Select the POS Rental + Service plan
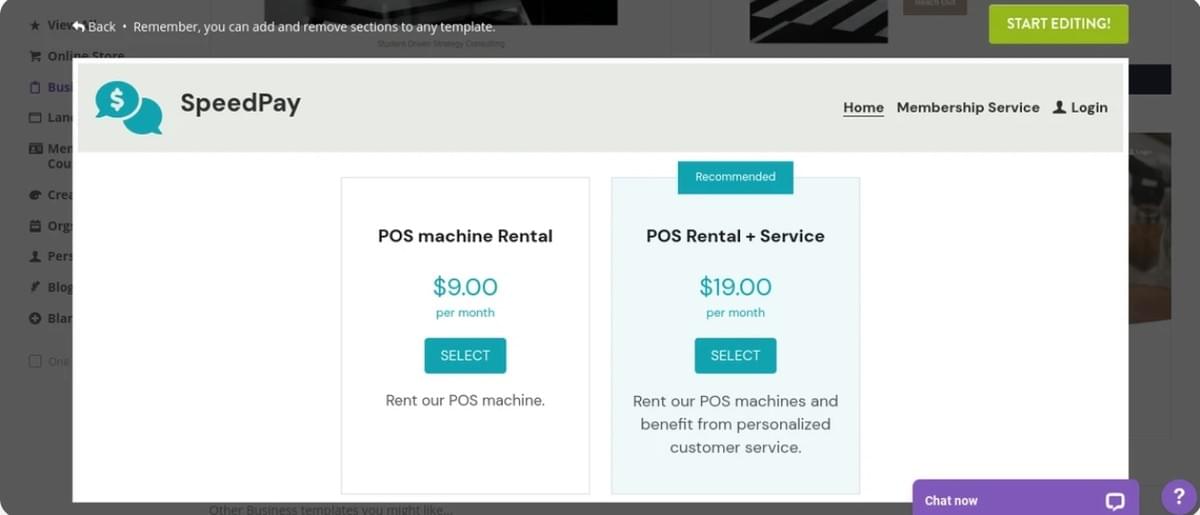 click(x=735, y=355)
